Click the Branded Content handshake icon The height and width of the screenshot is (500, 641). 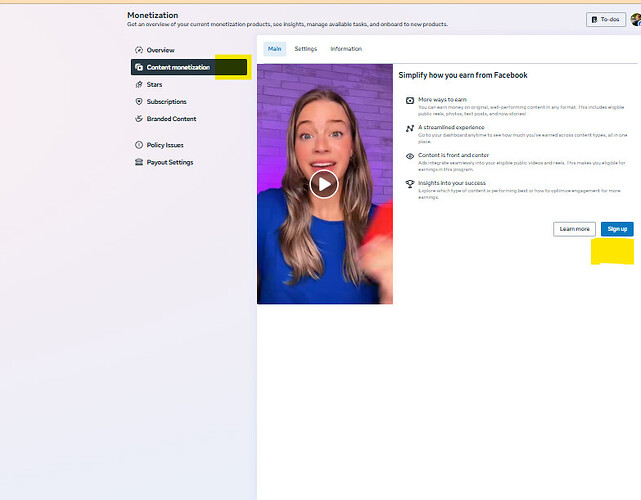pos(139,119)
